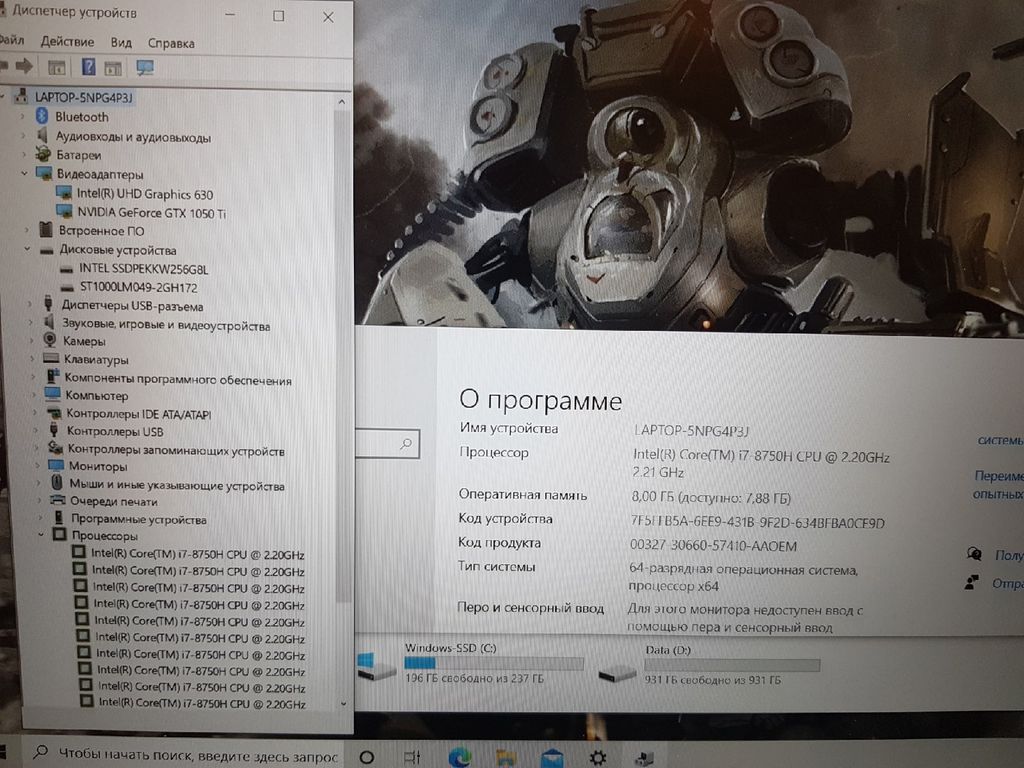Click the RAM value 8,00 ГБ

click(711, 498)
